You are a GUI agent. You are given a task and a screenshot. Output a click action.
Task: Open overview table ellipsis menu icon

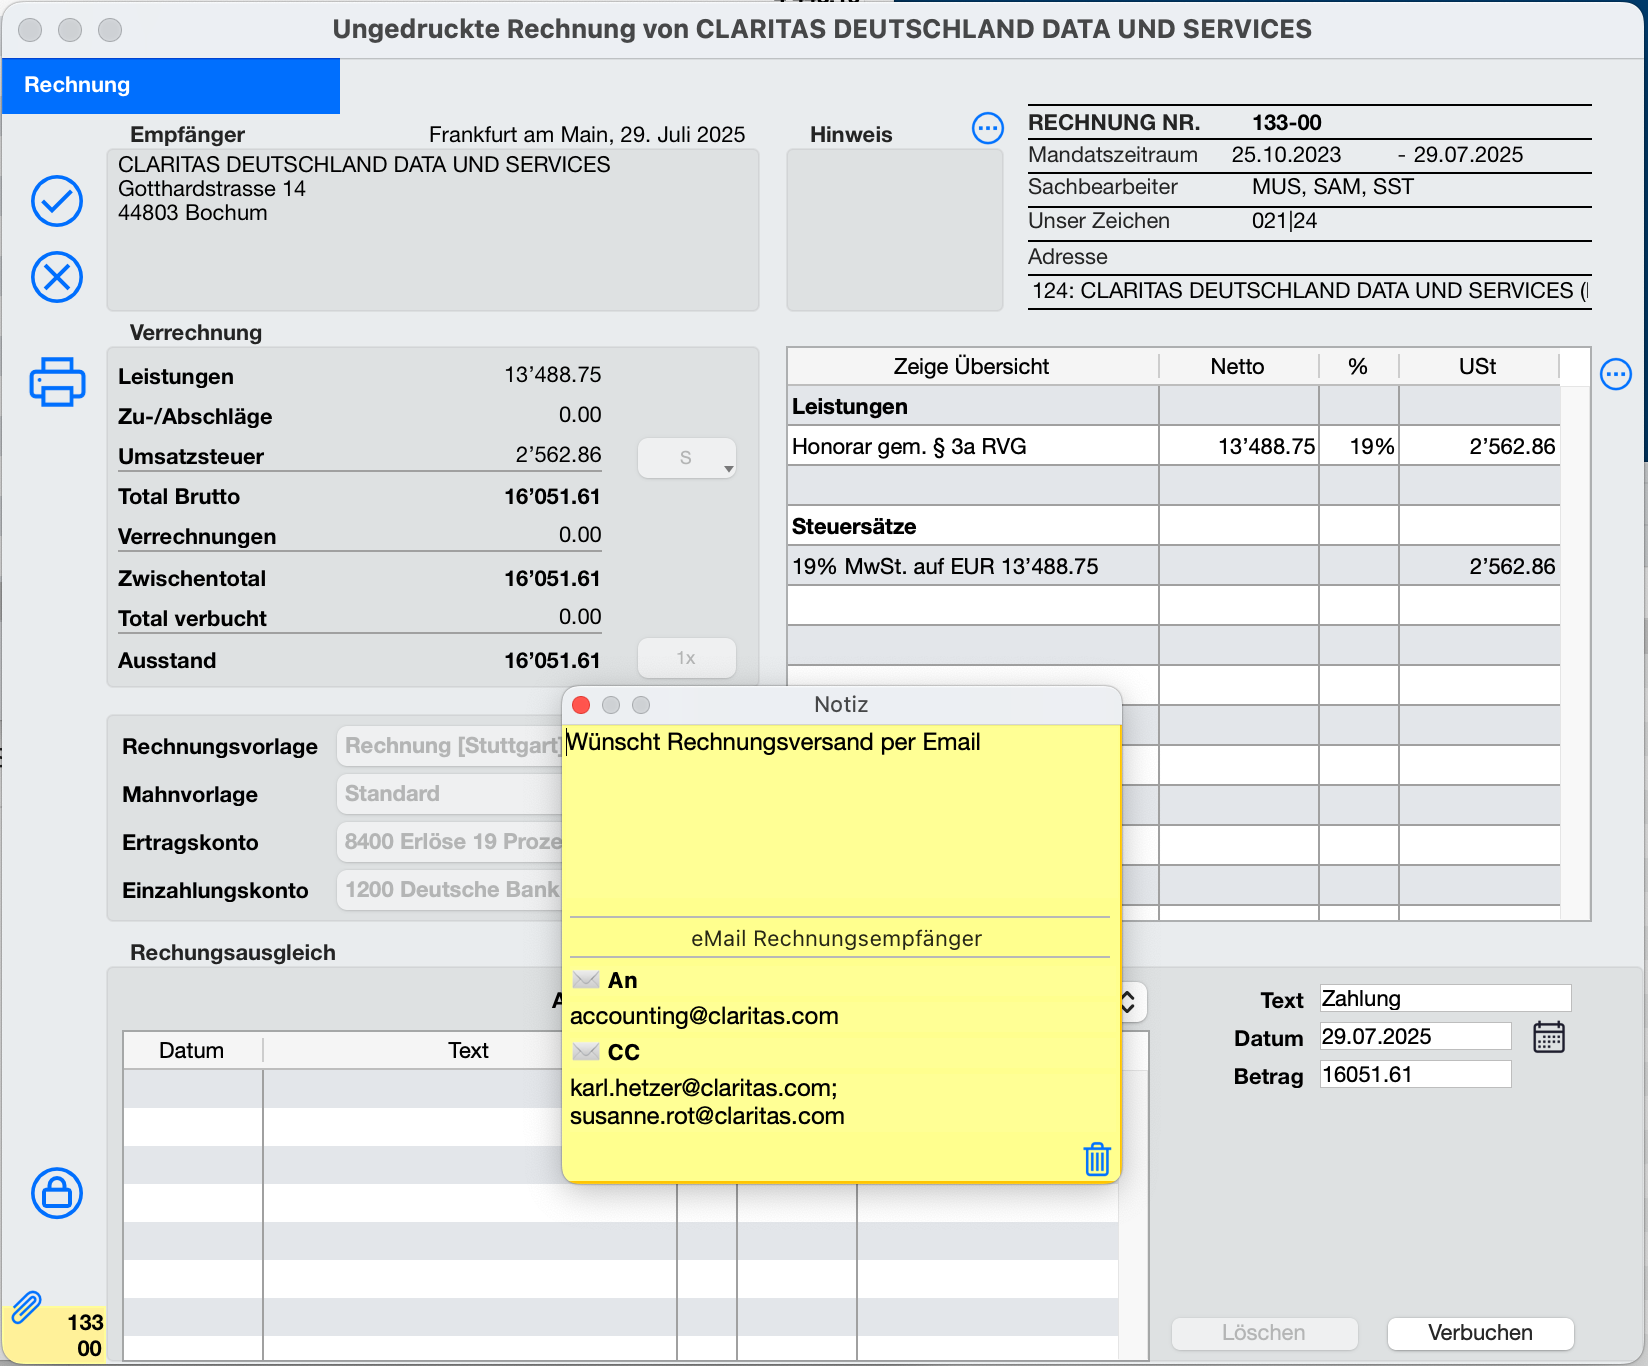pos(1616,374)
